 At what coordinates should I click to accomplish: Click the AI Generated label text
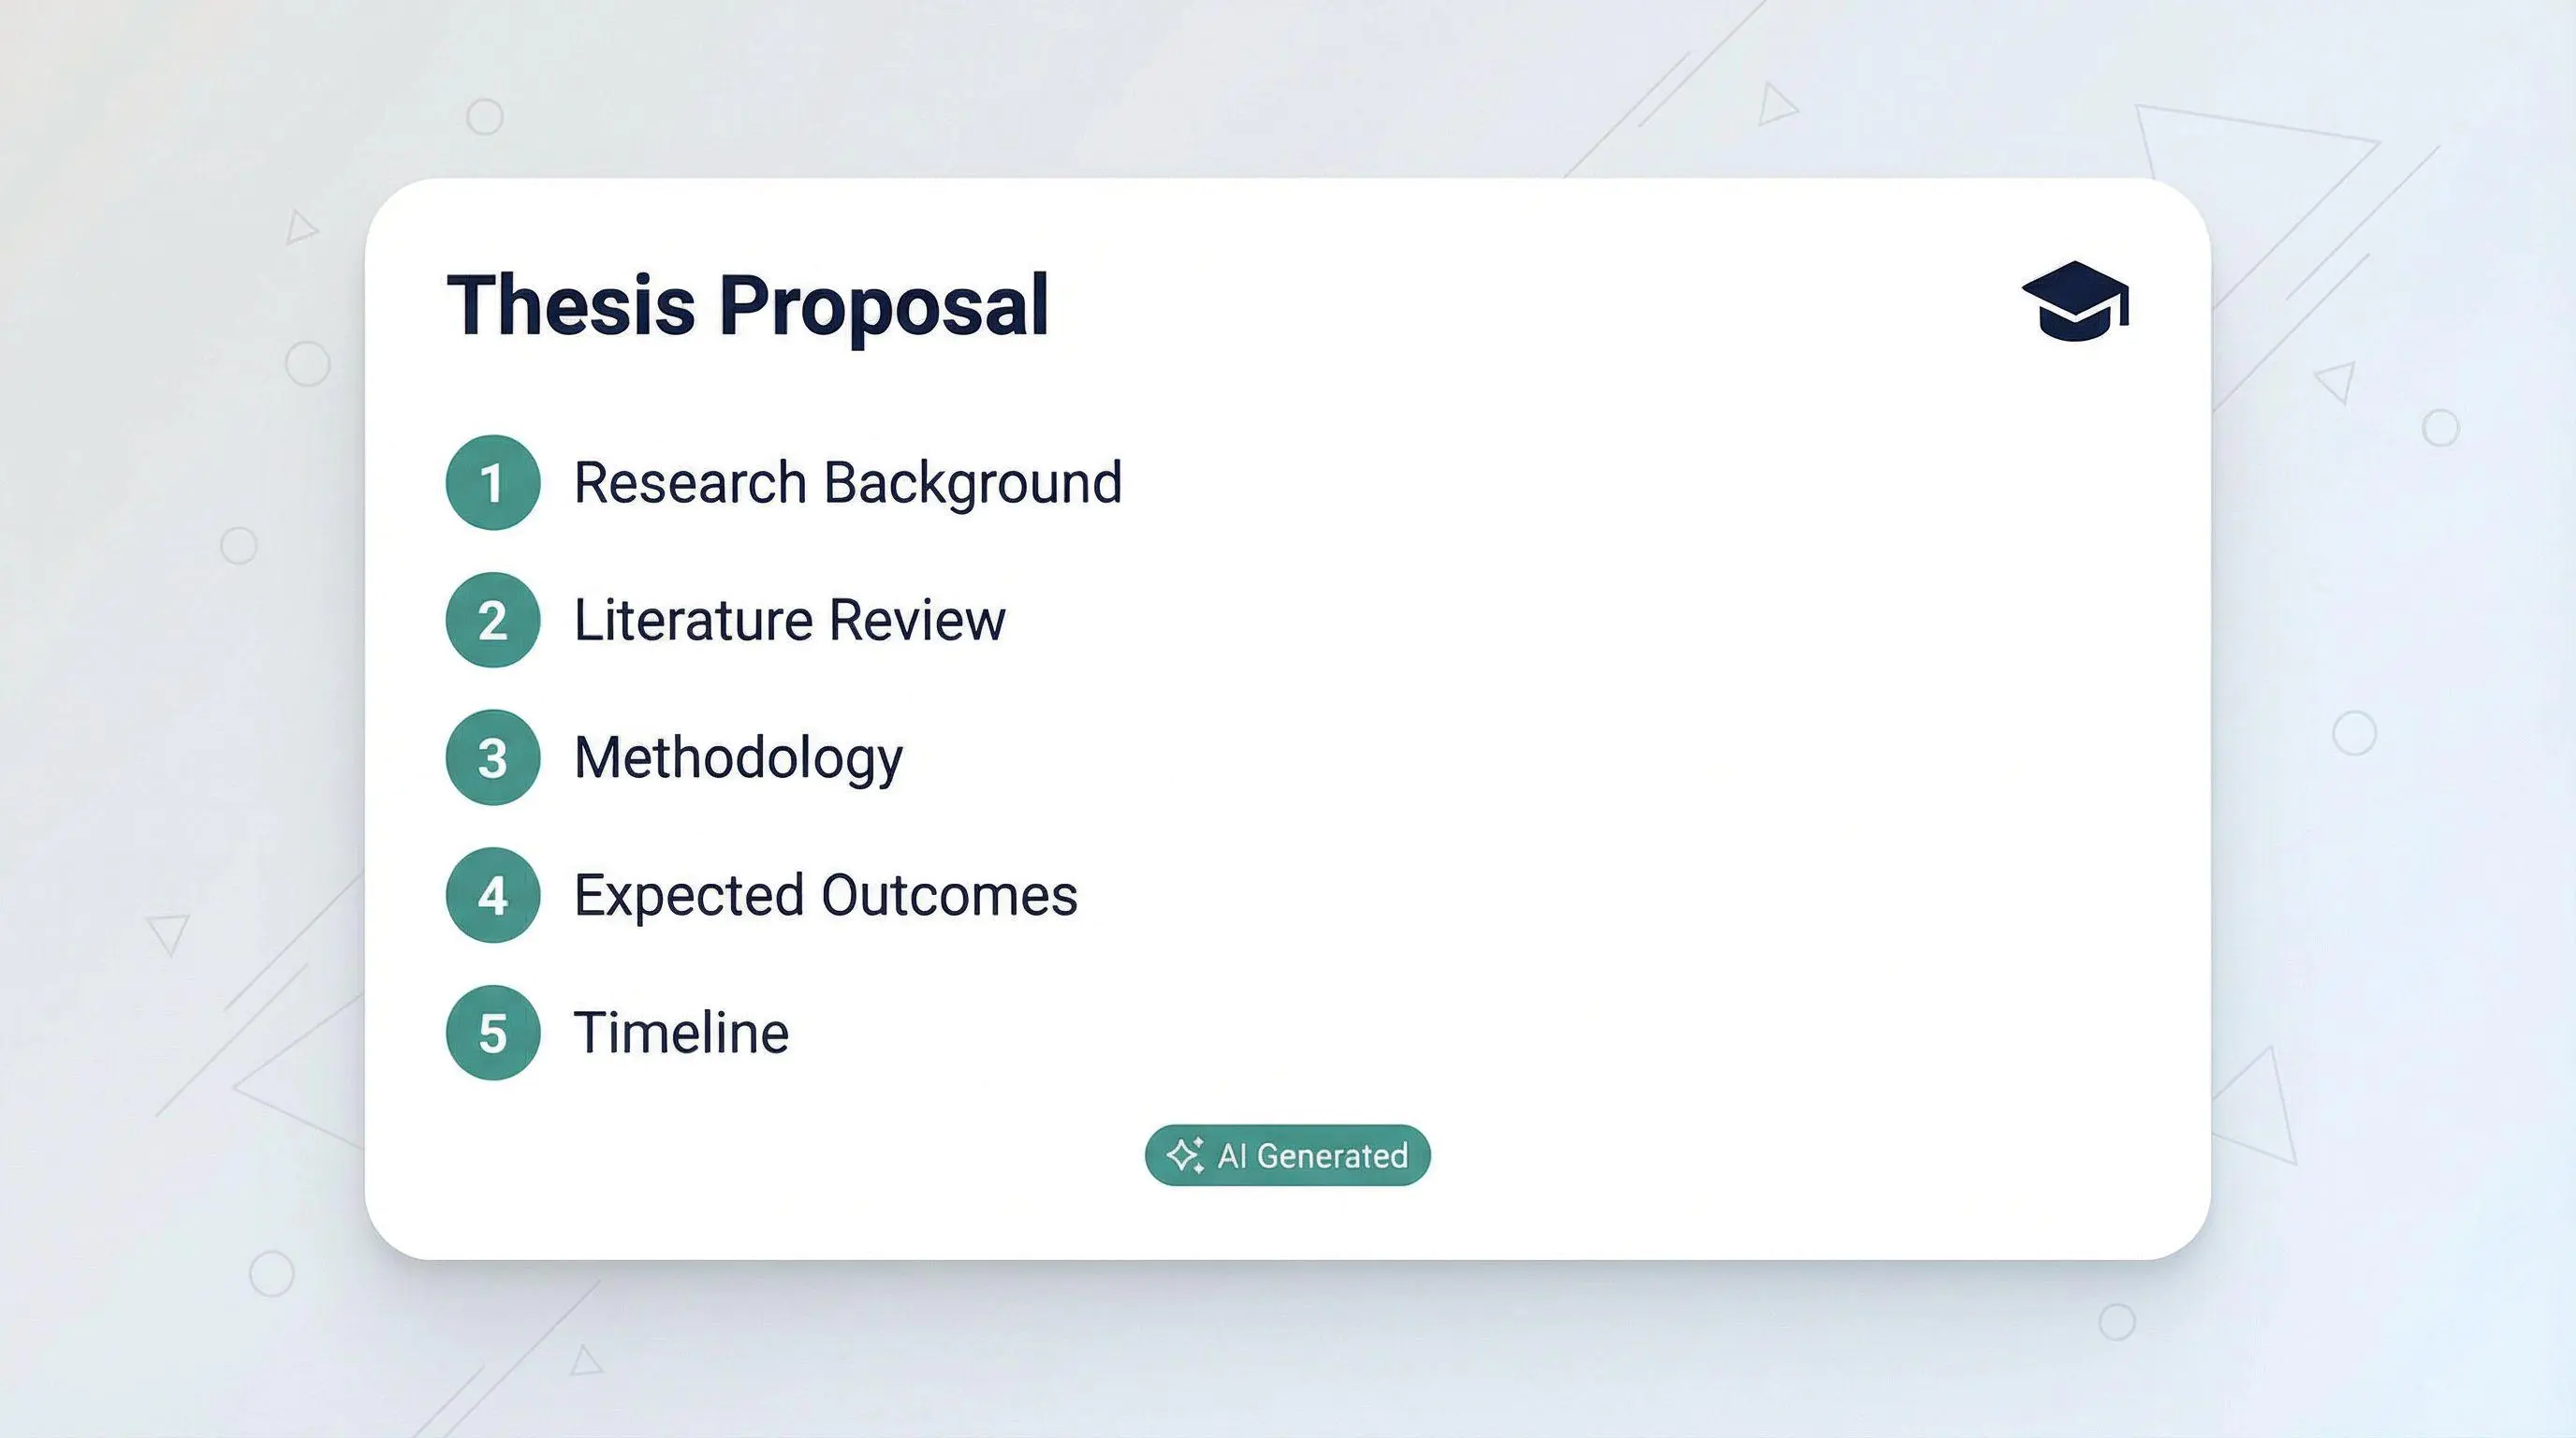coord(1313,1156)
